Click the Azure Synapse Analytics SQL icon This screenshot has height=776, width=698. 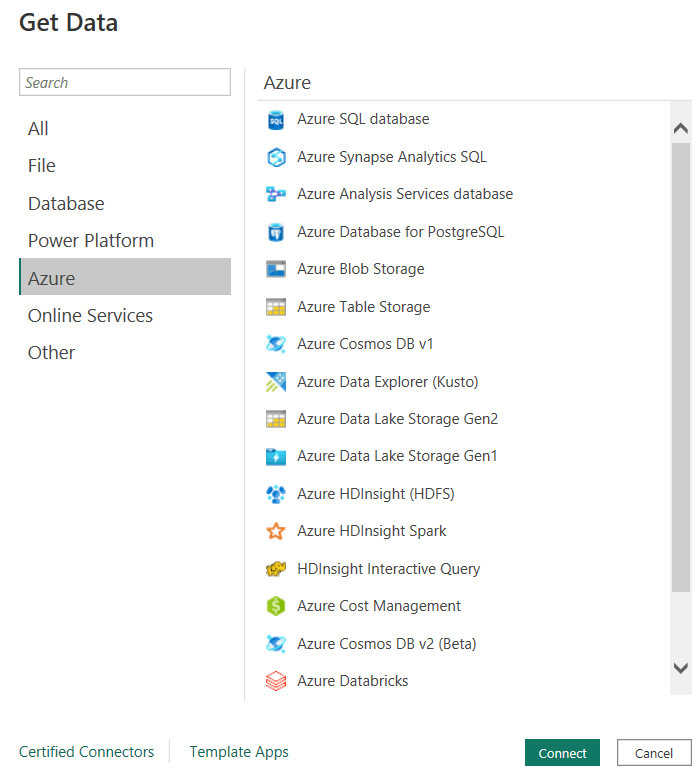(x=276, y=157)
